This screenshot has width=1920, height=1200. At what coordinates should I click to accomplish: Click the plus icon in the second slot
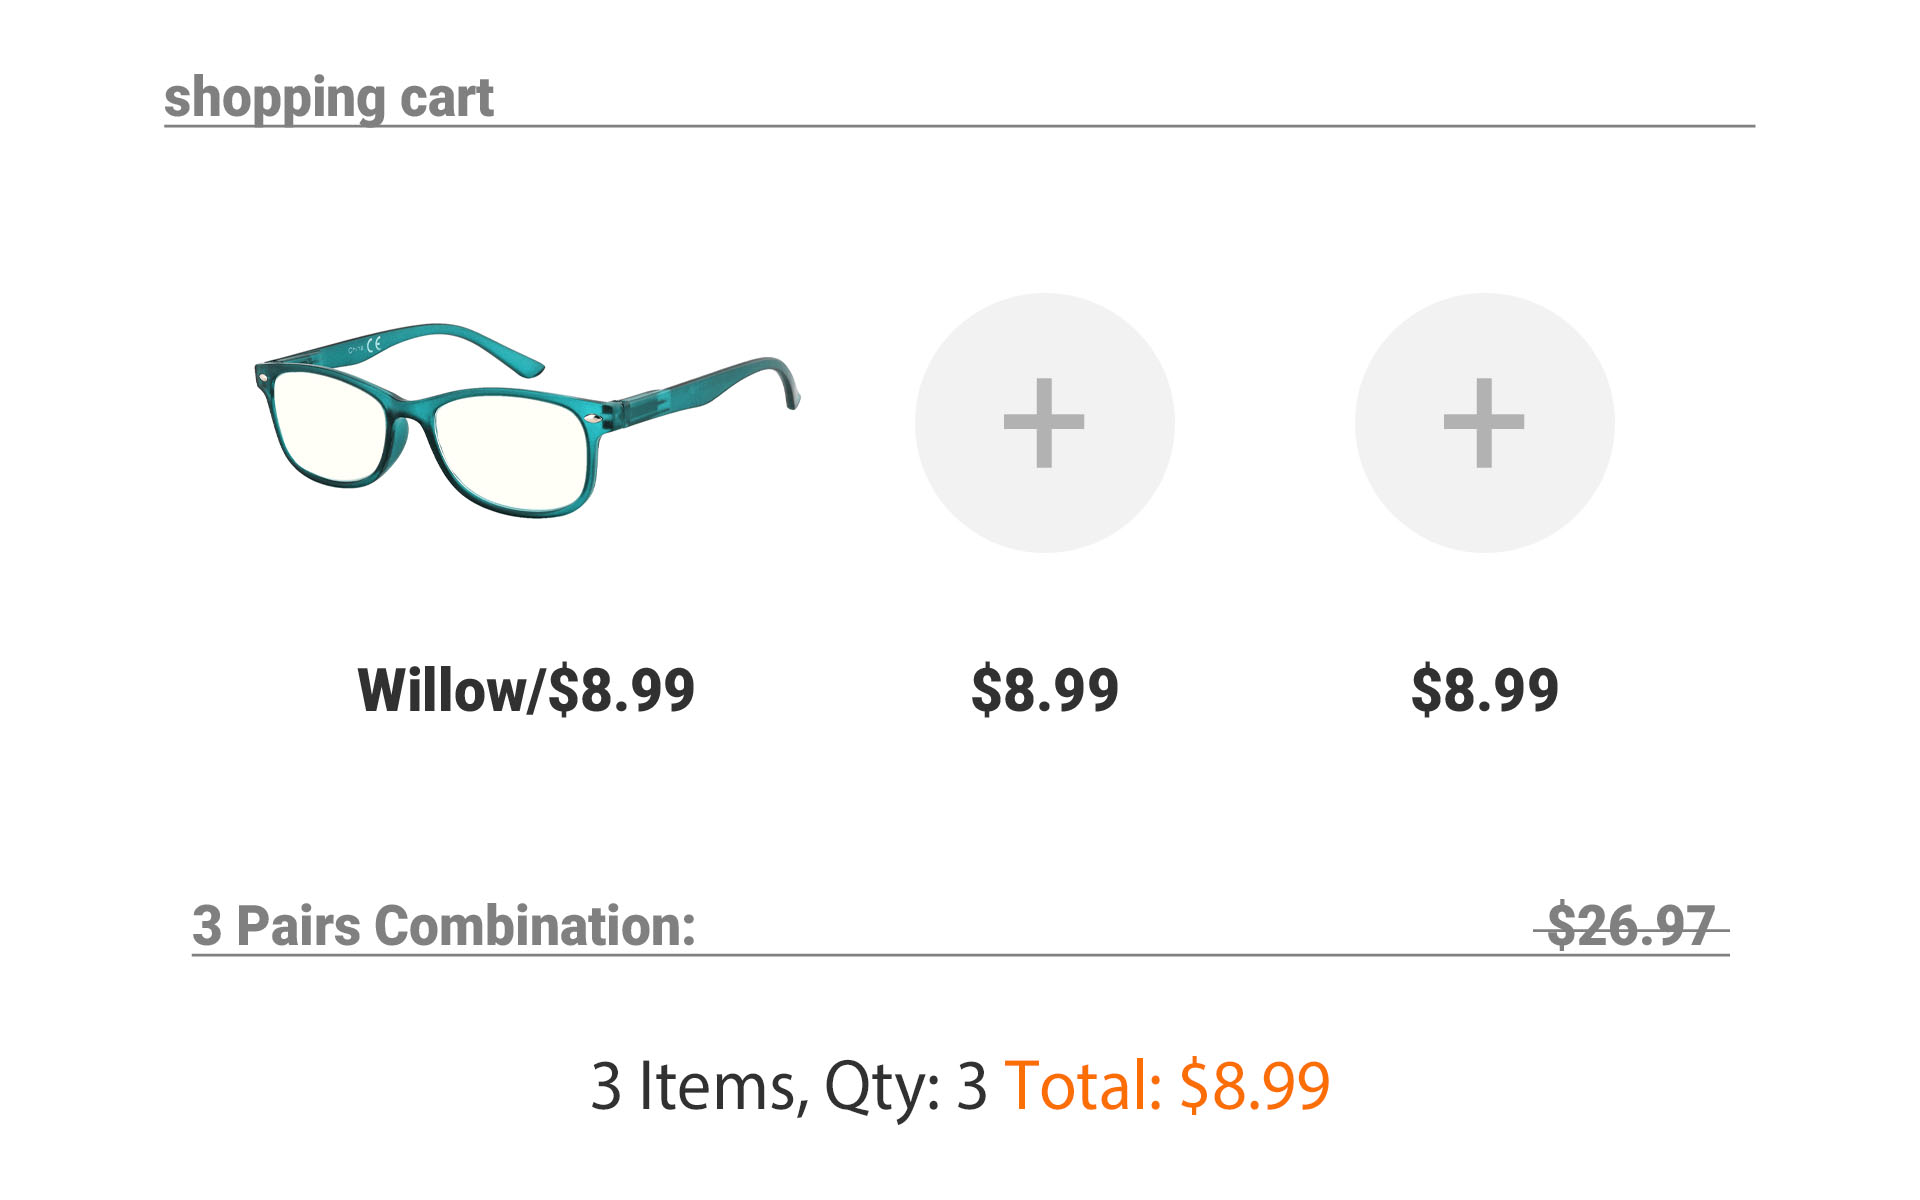[x=1044, y=423]
